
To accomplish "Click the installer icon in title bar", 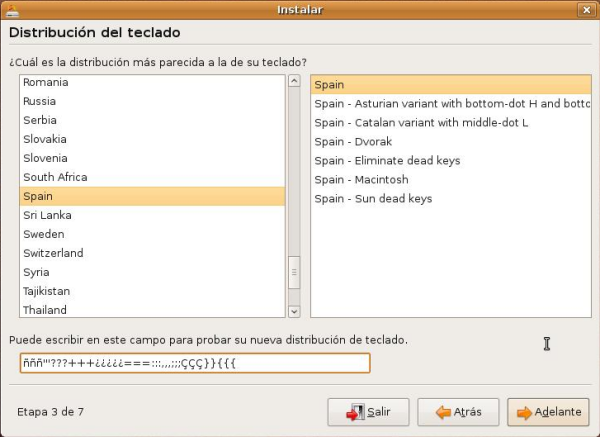I will coord(11,10).
